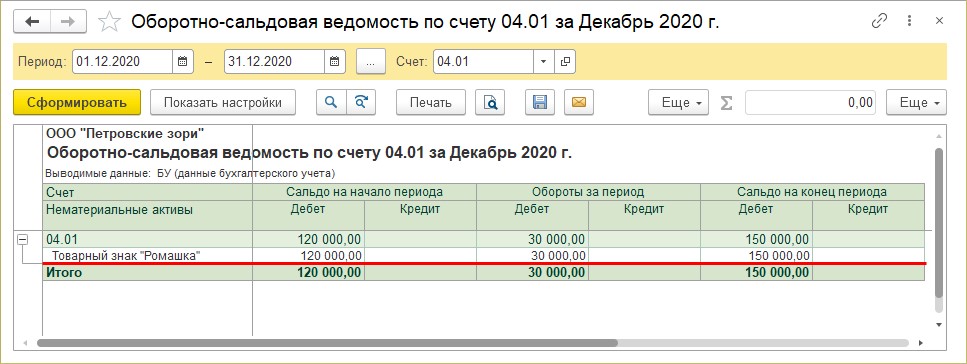Copy link using the chain icon
The height and width of the screenshot is (364, 967).
pos(879,21)
